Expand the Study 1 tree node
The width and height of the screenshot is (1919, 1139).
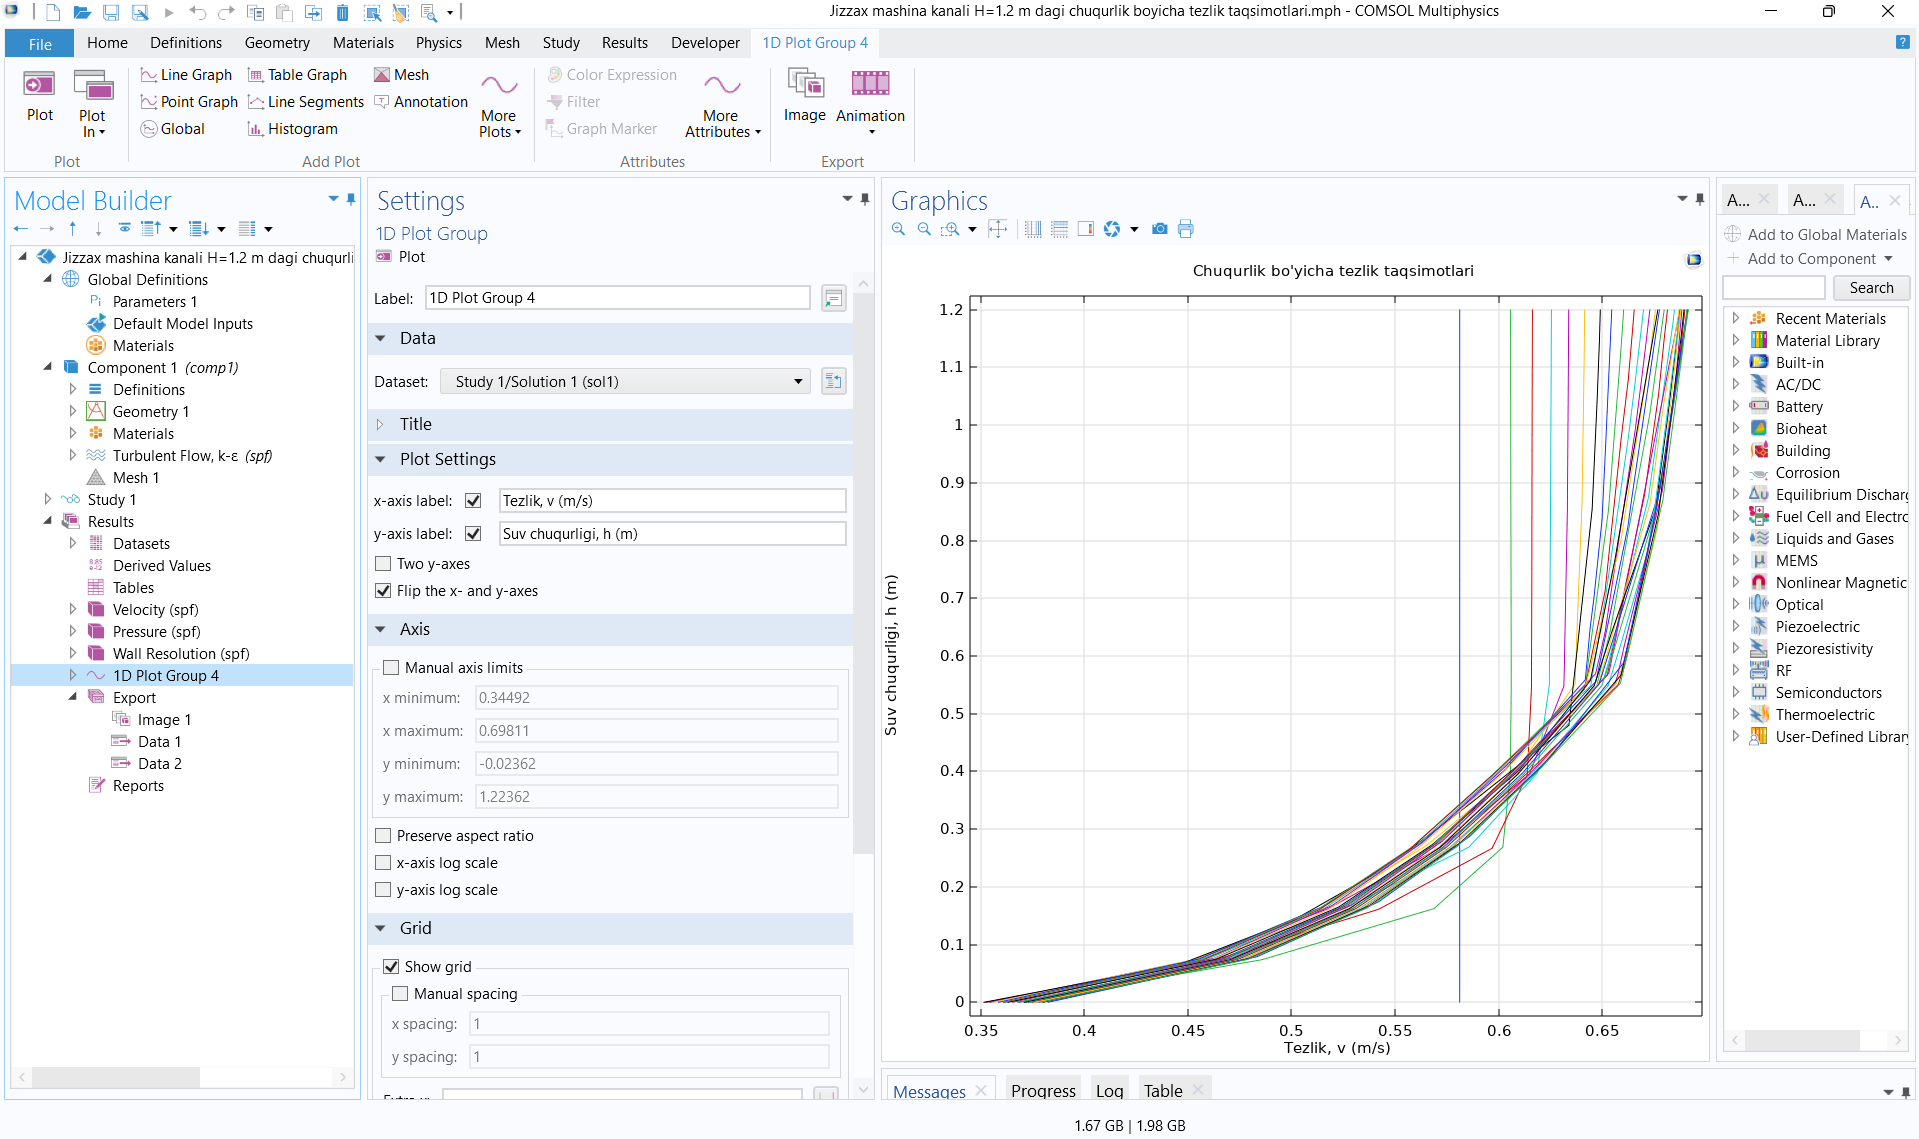point(48,499)
